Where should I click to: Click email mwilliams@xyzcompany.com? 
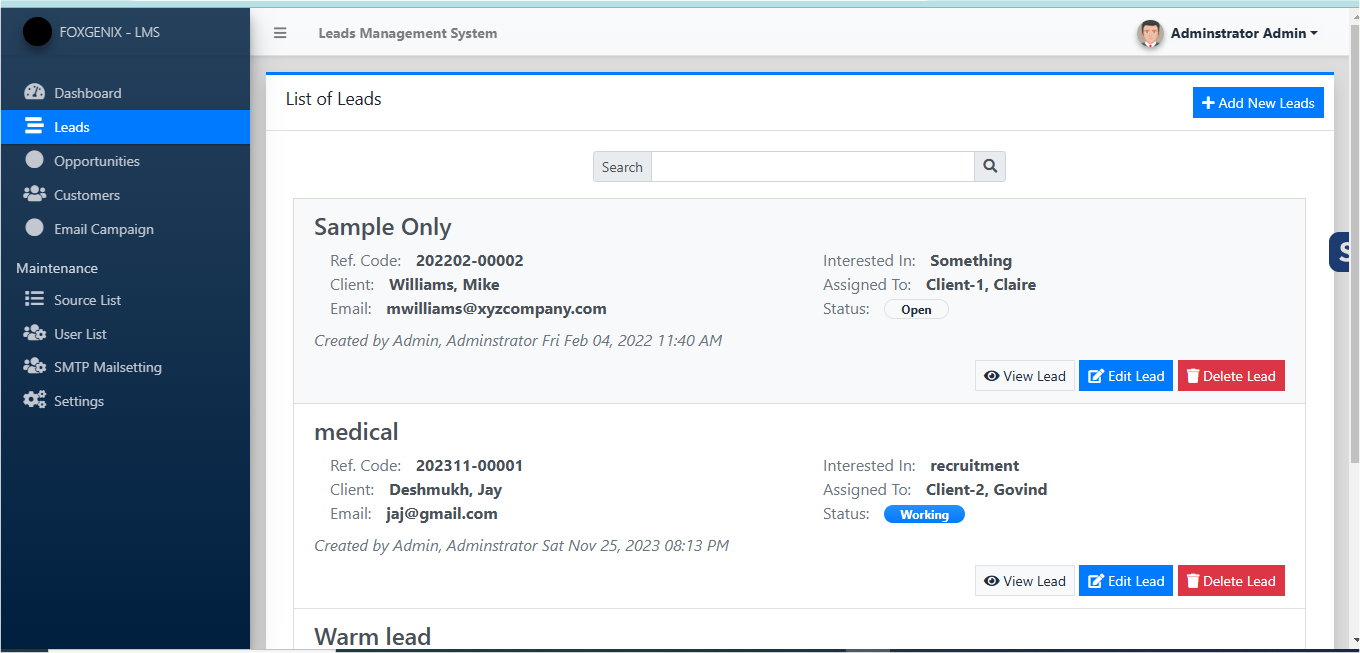497,309
